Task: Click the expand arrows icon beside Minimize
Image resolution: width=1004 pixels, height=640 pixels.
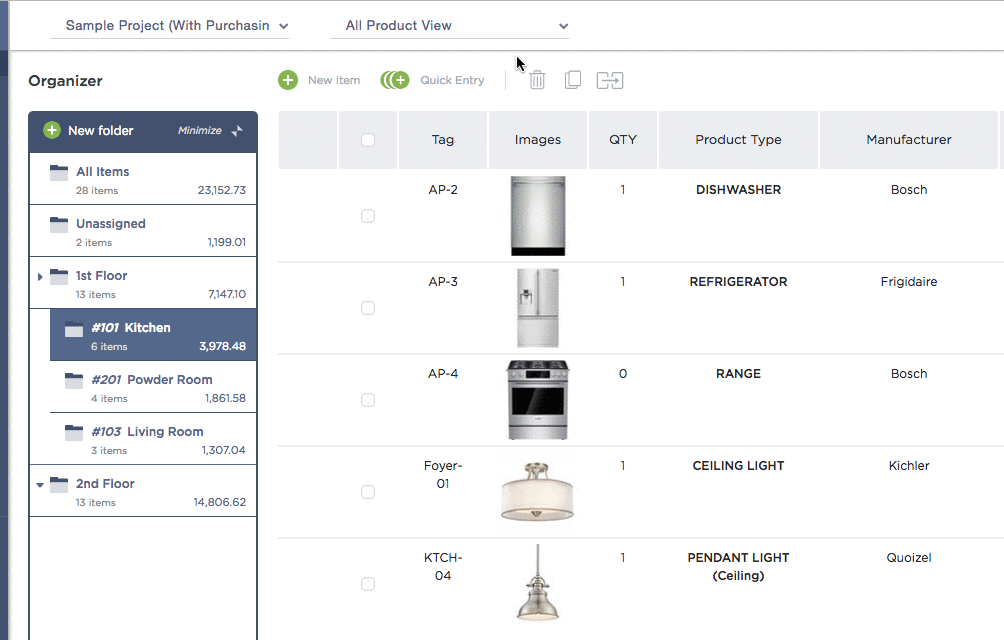Action: point(237,131)
